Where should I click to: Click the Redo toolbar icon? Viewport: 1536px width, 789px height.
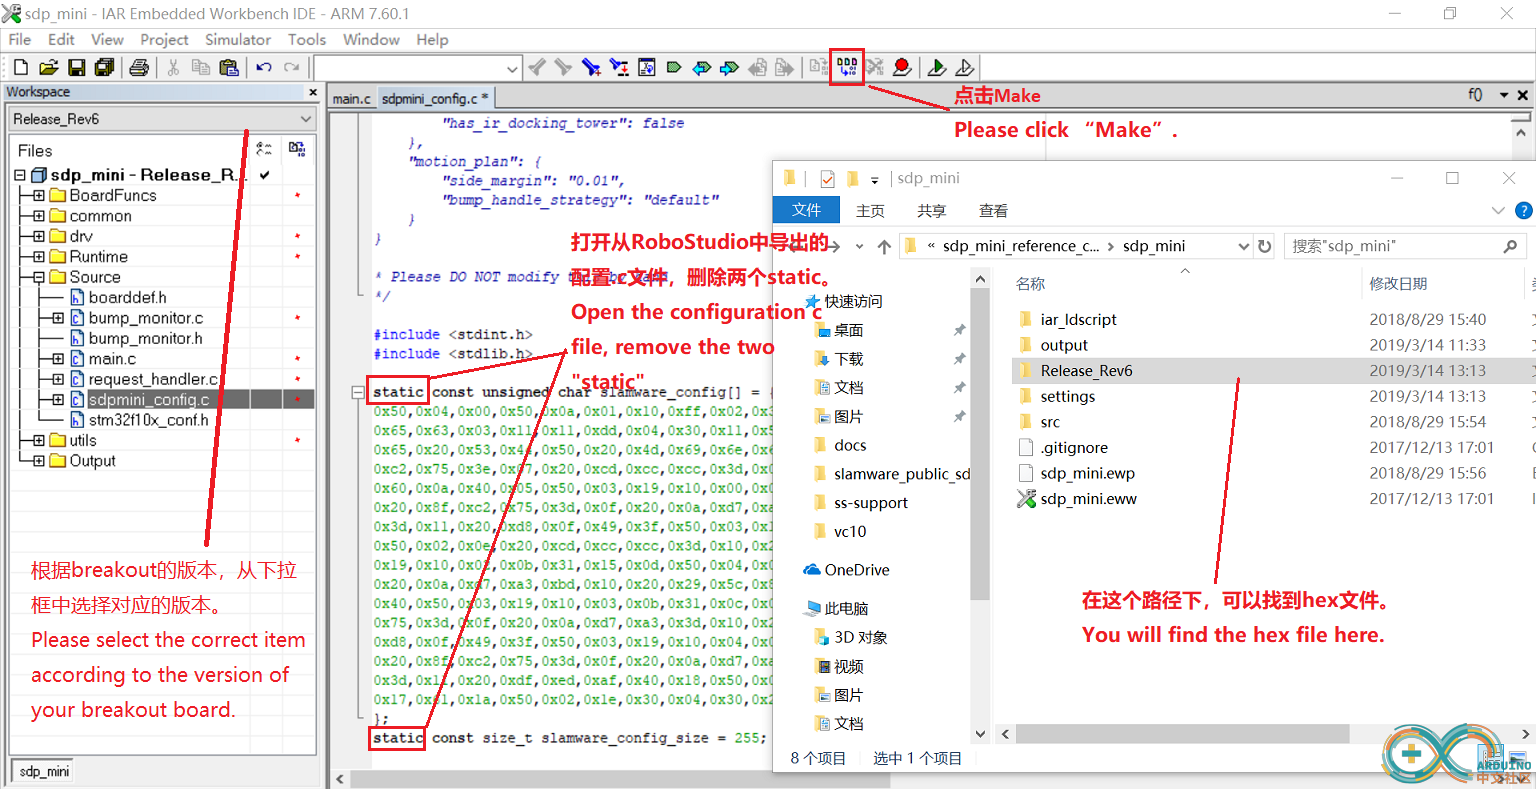click(x=292, y=68)
